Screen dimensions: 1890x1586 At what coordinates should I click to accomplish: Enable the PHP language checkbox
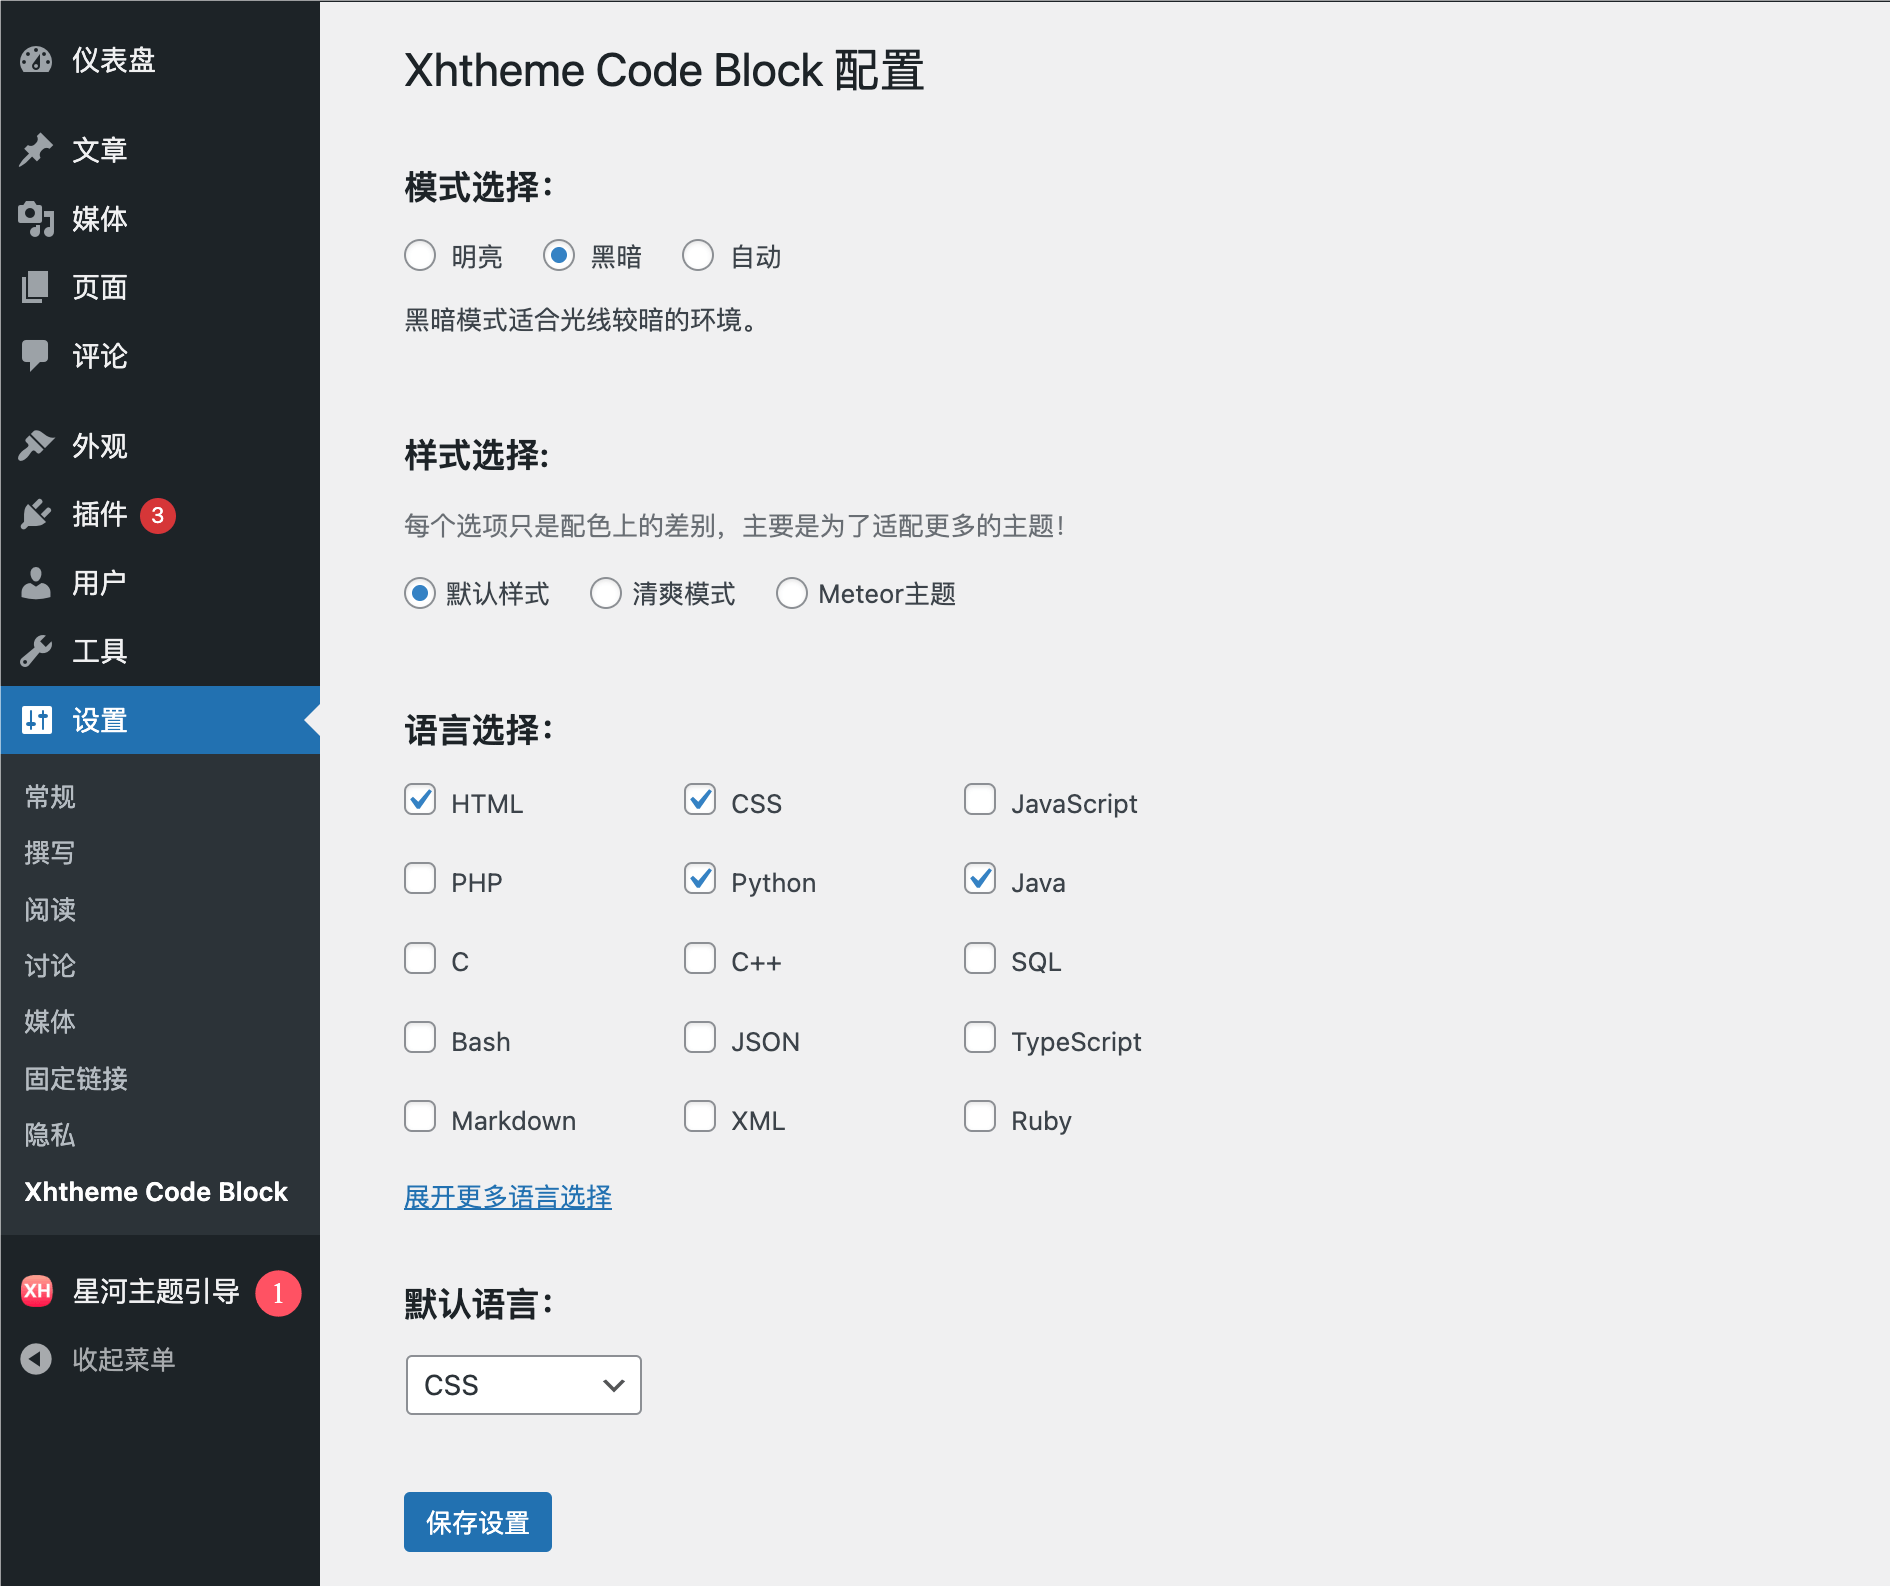click(420, 878)
